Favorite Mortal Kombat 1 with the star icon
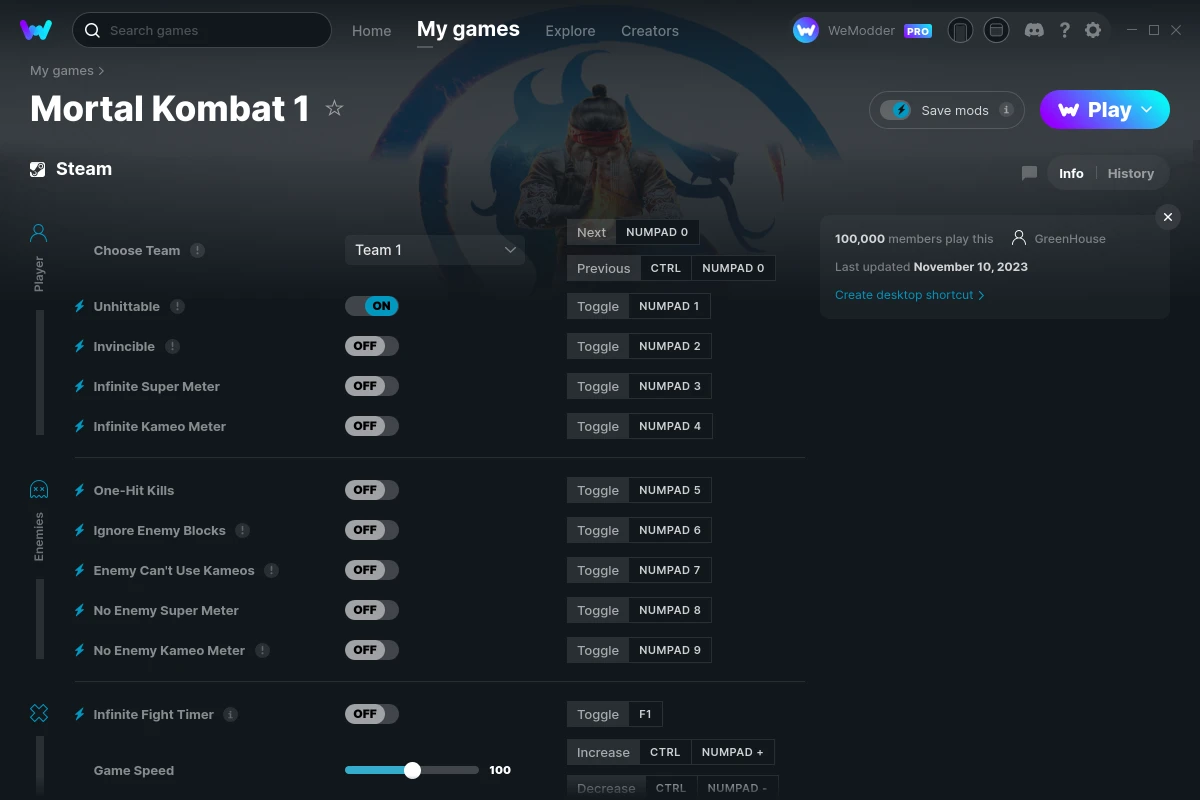This screenshot has height=800, width=1200. tap(335, 109)
